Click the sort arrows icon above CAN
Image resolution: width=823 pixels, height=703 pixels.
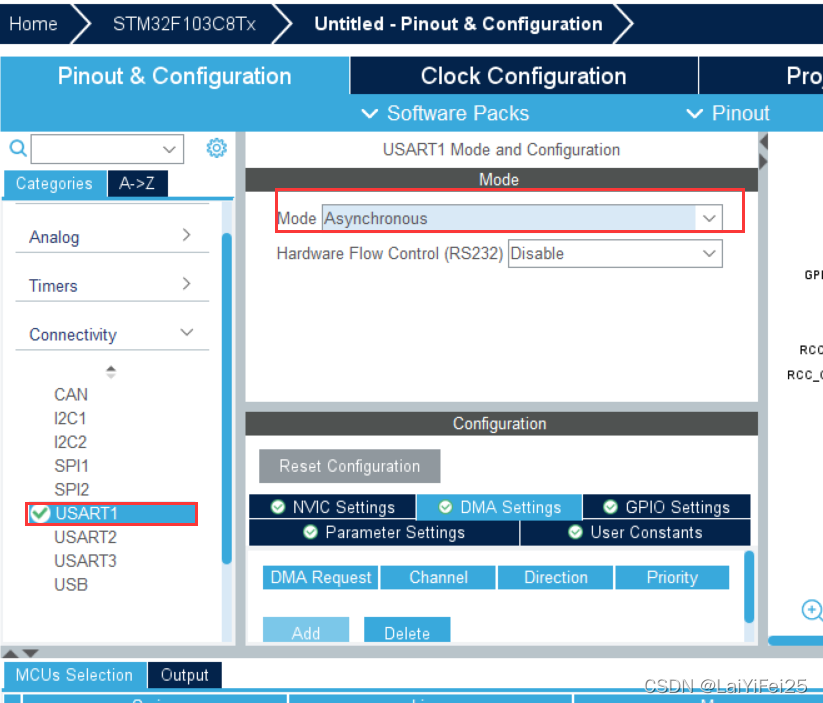111,372
